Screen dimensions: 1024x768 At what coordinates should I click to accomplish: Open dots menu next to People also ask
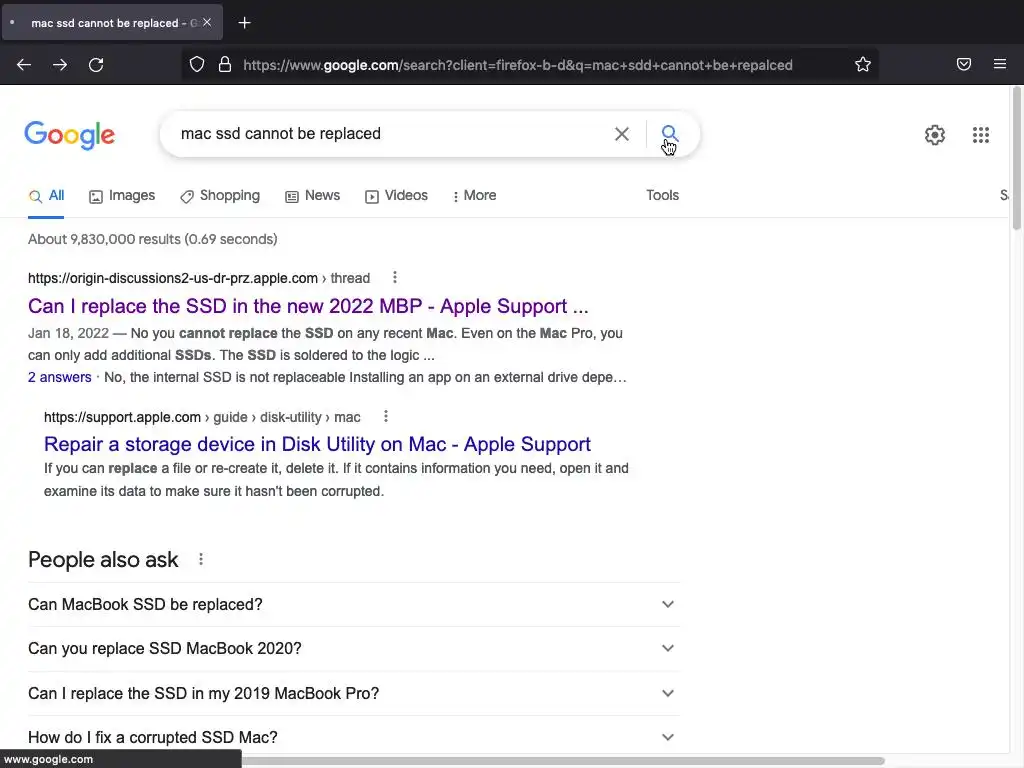tap(201, 559)
